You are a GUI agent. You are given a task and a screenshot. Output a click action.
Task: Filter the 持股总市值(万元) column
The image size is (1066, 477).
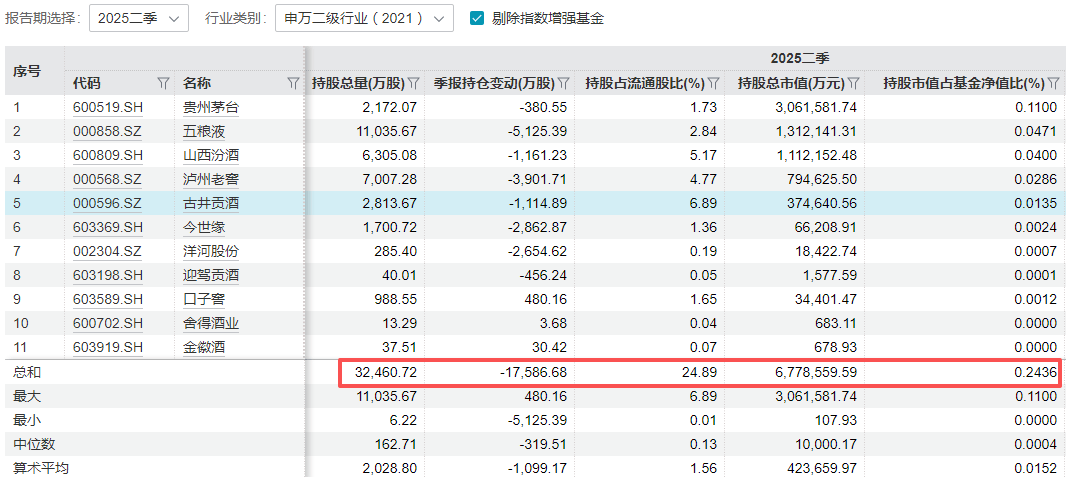(855, 83)
